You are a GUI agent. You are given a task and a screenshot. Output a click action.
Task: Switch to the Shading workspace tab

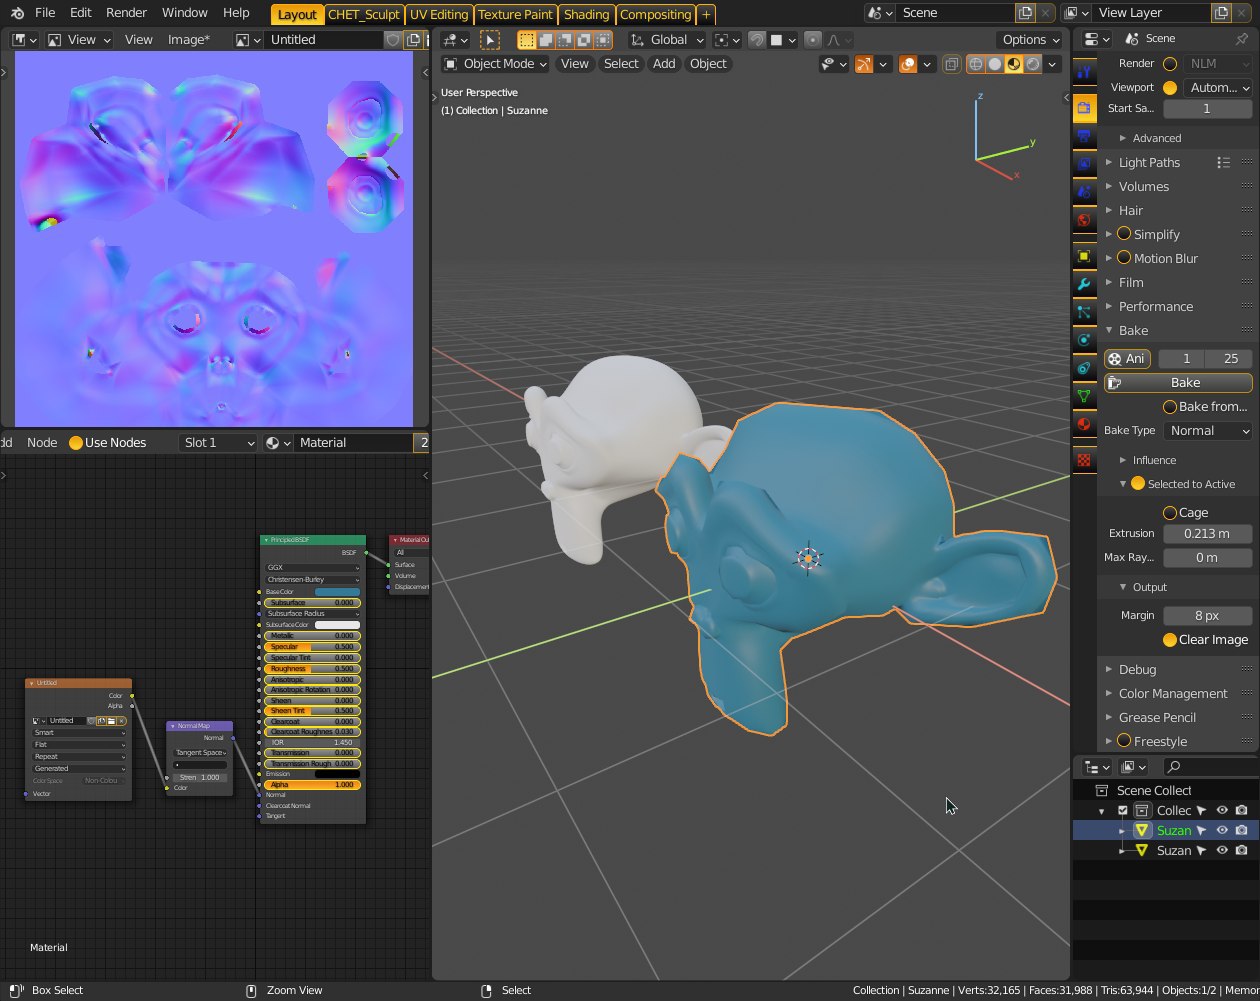(x=586, y=14)
